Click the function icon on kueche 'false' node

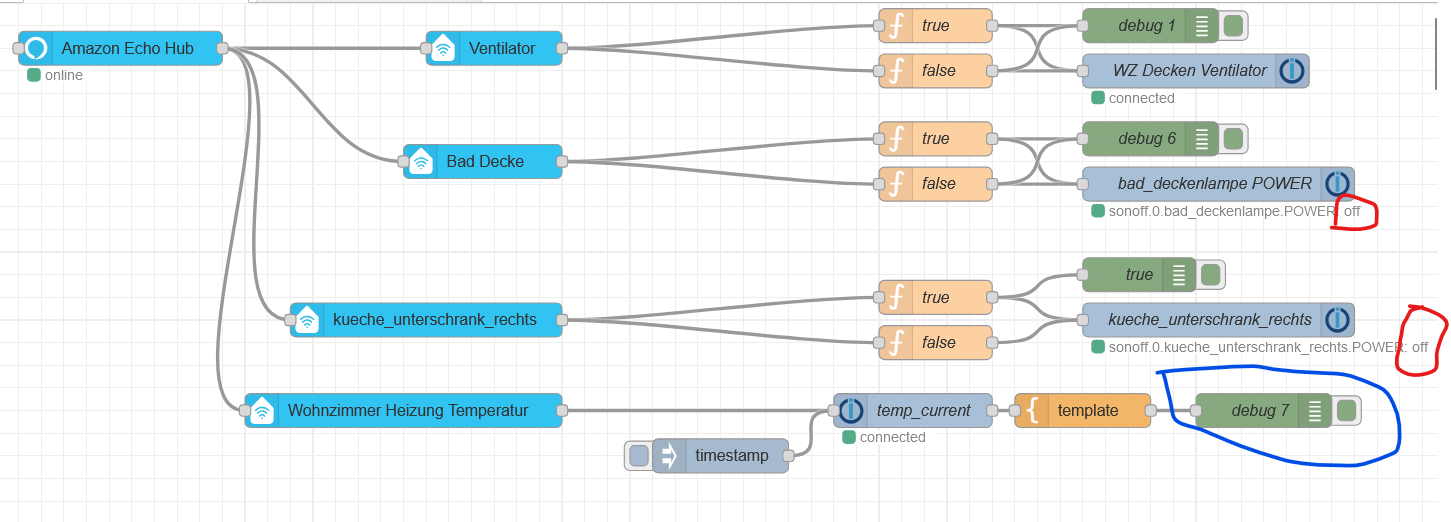(897, 343)
